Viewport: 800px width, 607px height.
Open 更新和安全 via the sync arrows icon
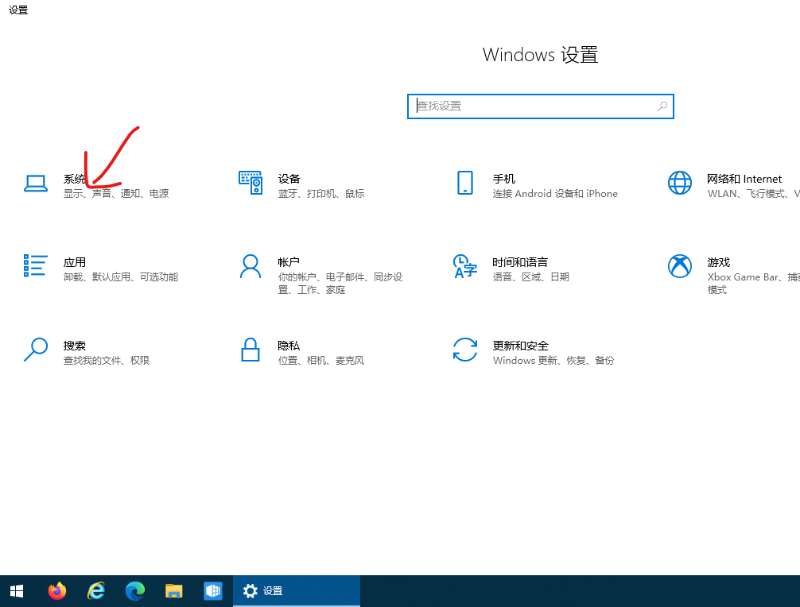tap(464, 351)
